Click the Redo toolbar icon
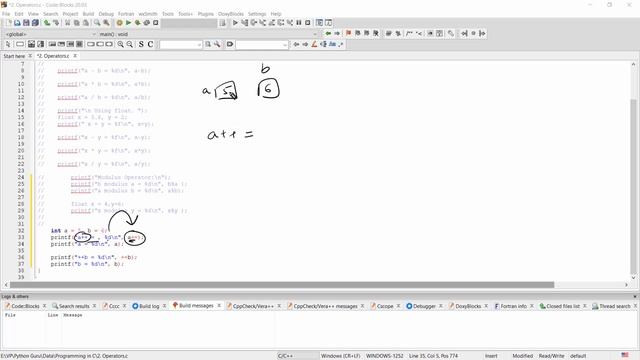 pos(56,23)
